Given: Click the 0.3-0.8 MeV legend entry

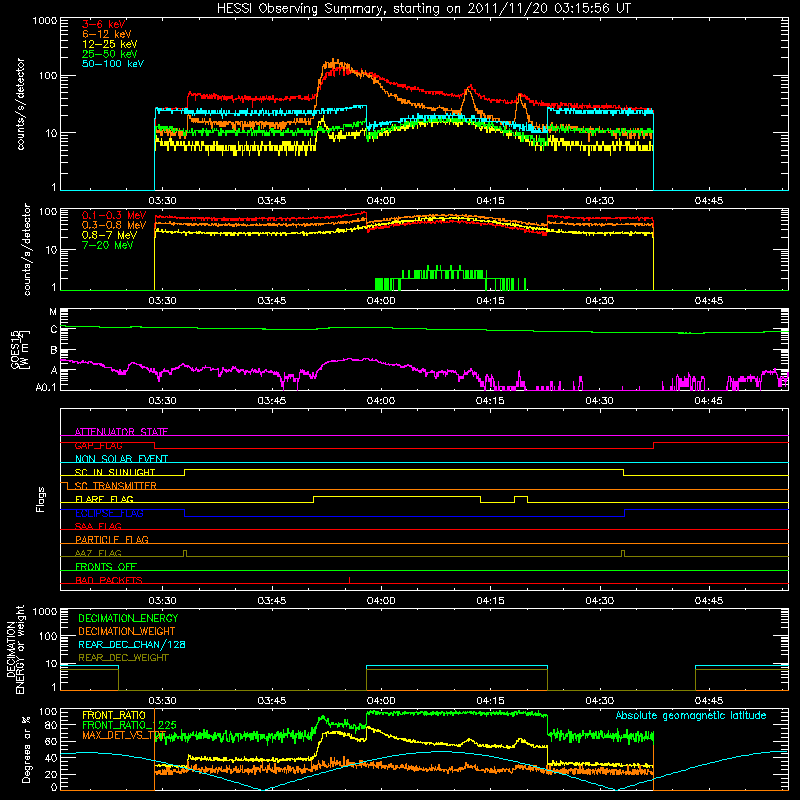Looking at the screenshot, I should [x=114, y=225].
